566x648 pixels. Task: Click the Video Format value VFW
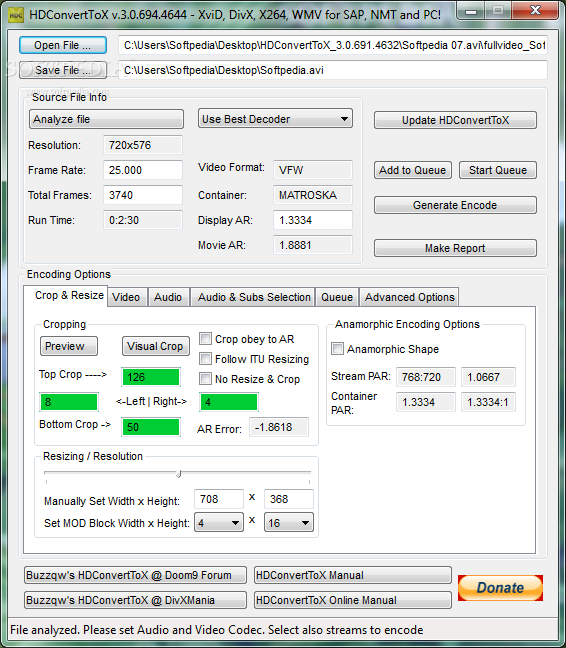(313, 170)
